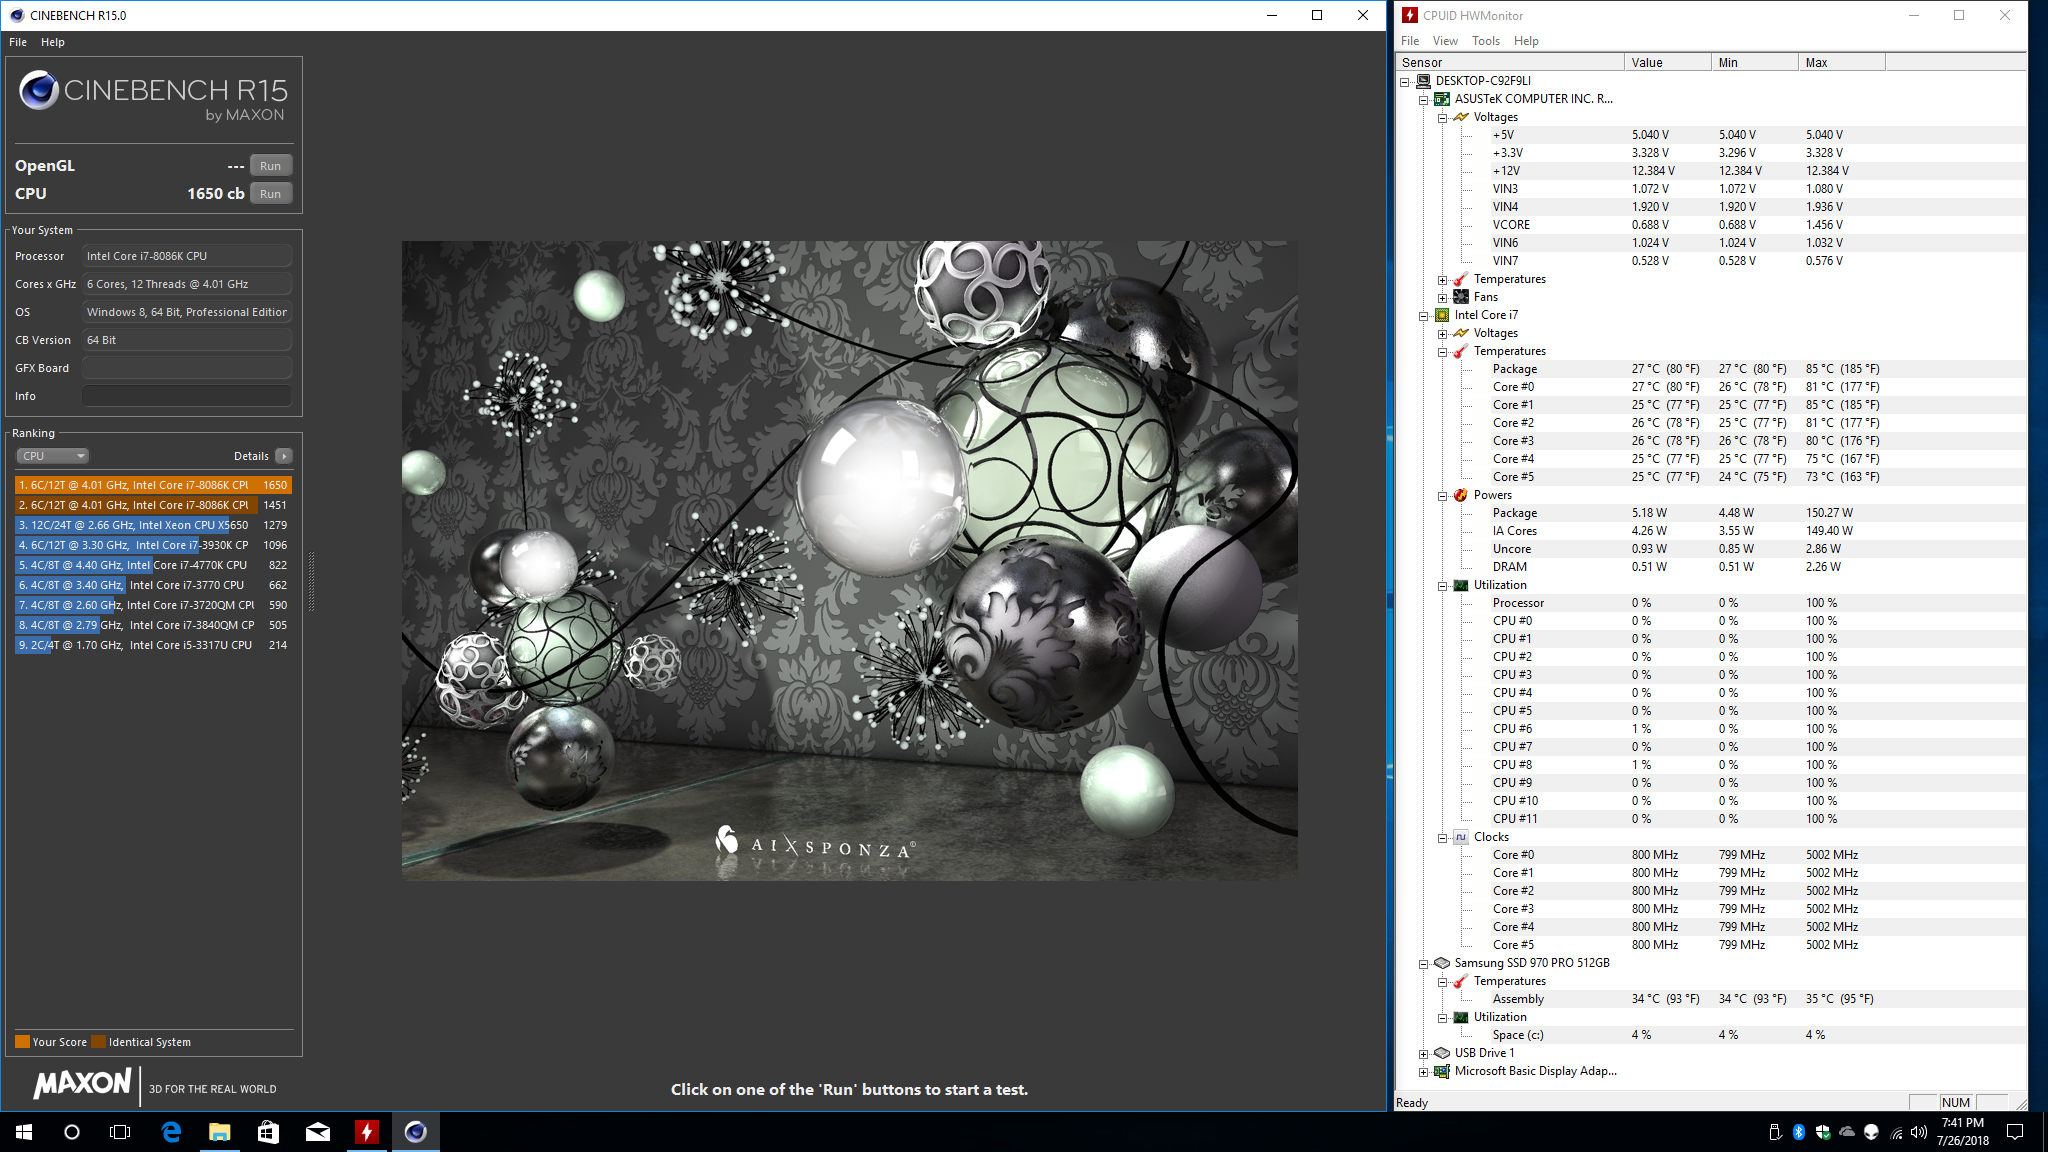Open File Explorer from taskbar
2048x1152 pixels.
tap(220, 1132)
